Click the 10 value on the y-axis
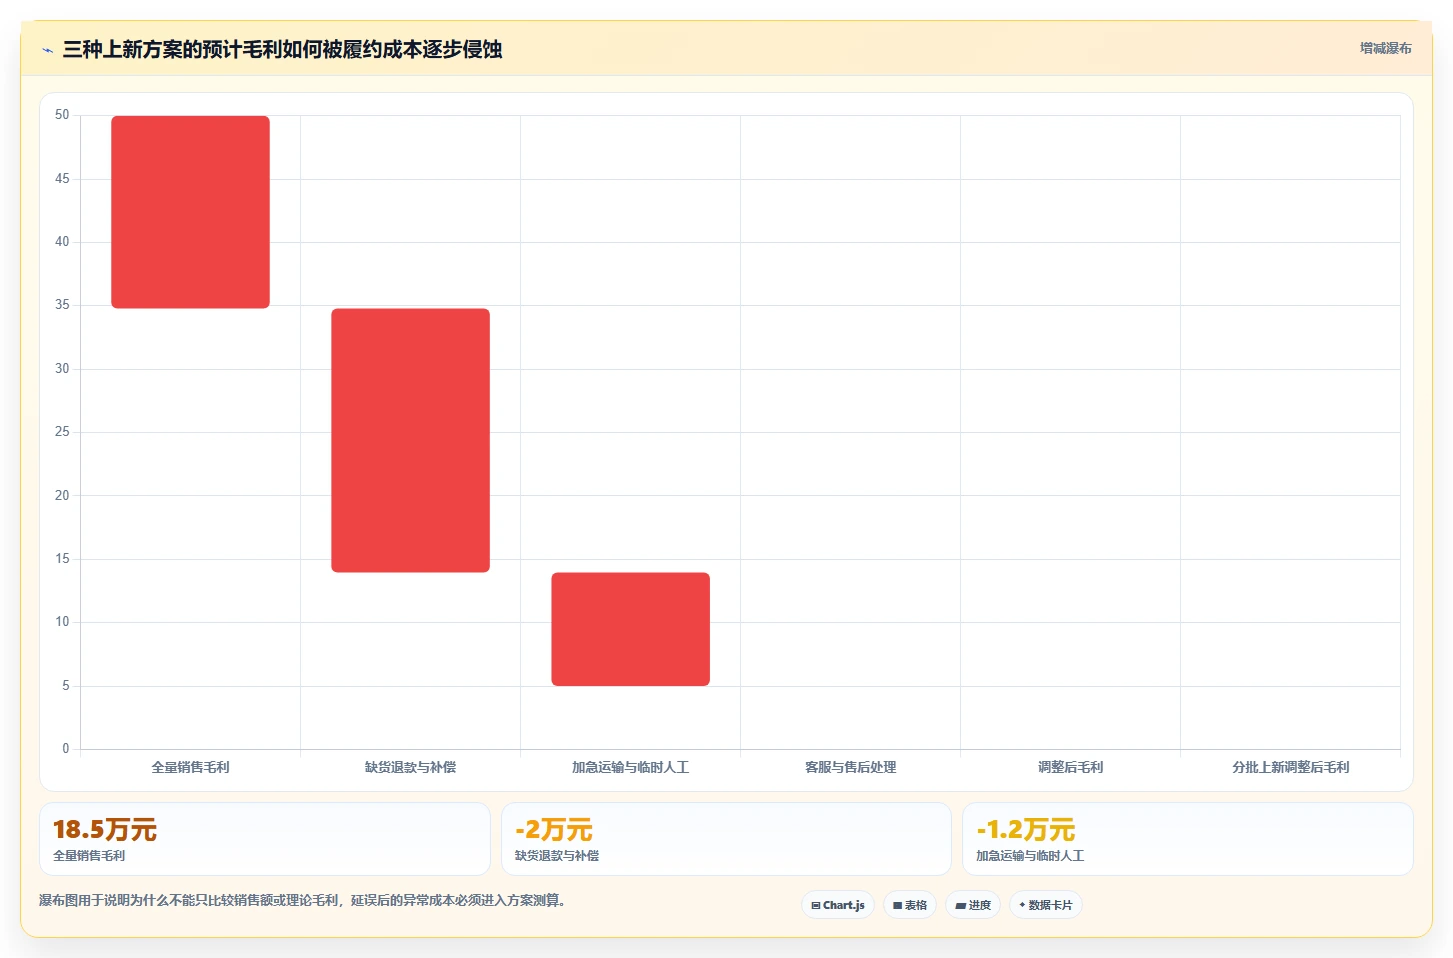This screenshot has width=1453, height=958. coord(62,622)
